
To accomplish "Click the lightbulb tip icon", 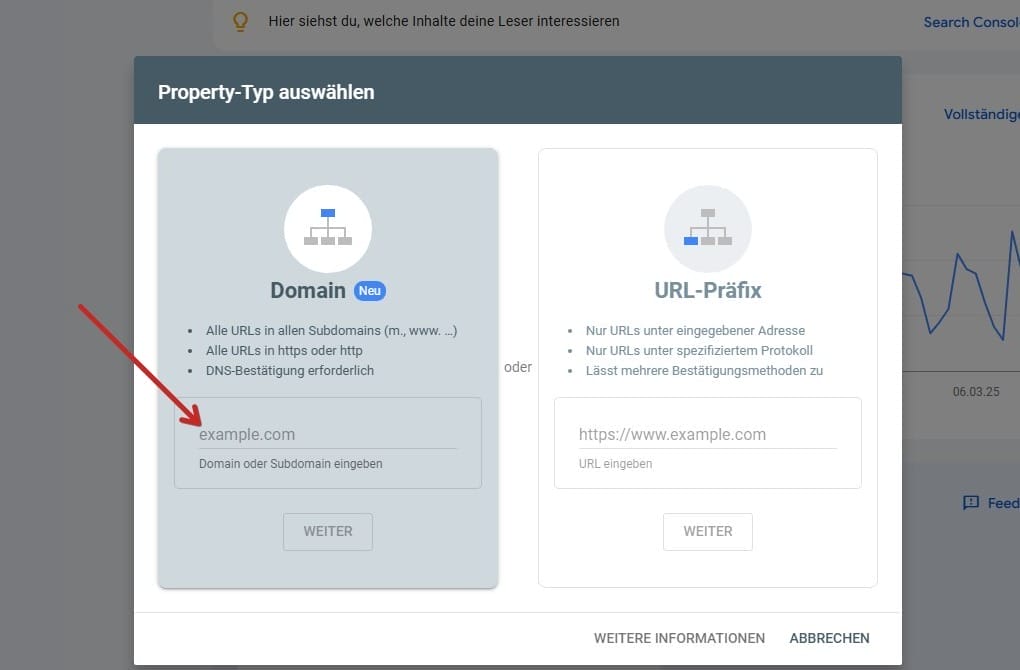I will [240, 21].
